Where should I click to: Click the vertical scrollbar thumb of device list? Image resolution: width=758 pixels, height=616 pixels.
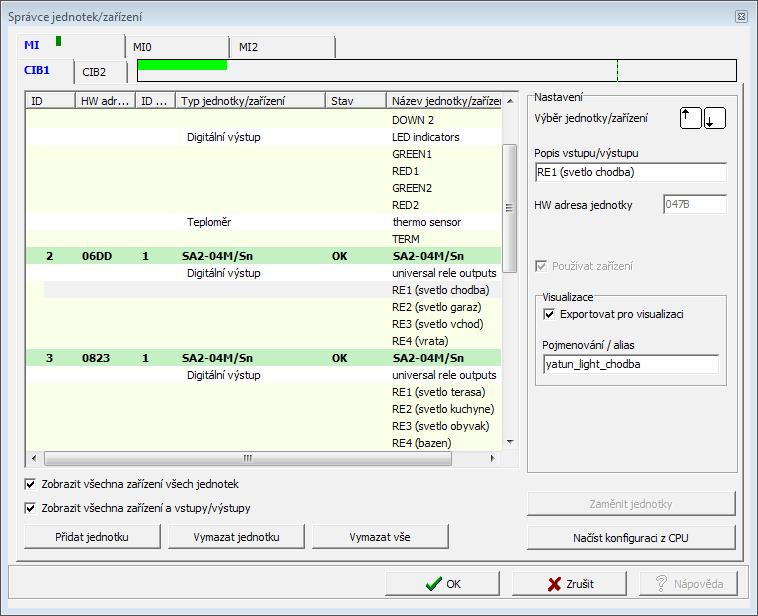tap(509, 208)
